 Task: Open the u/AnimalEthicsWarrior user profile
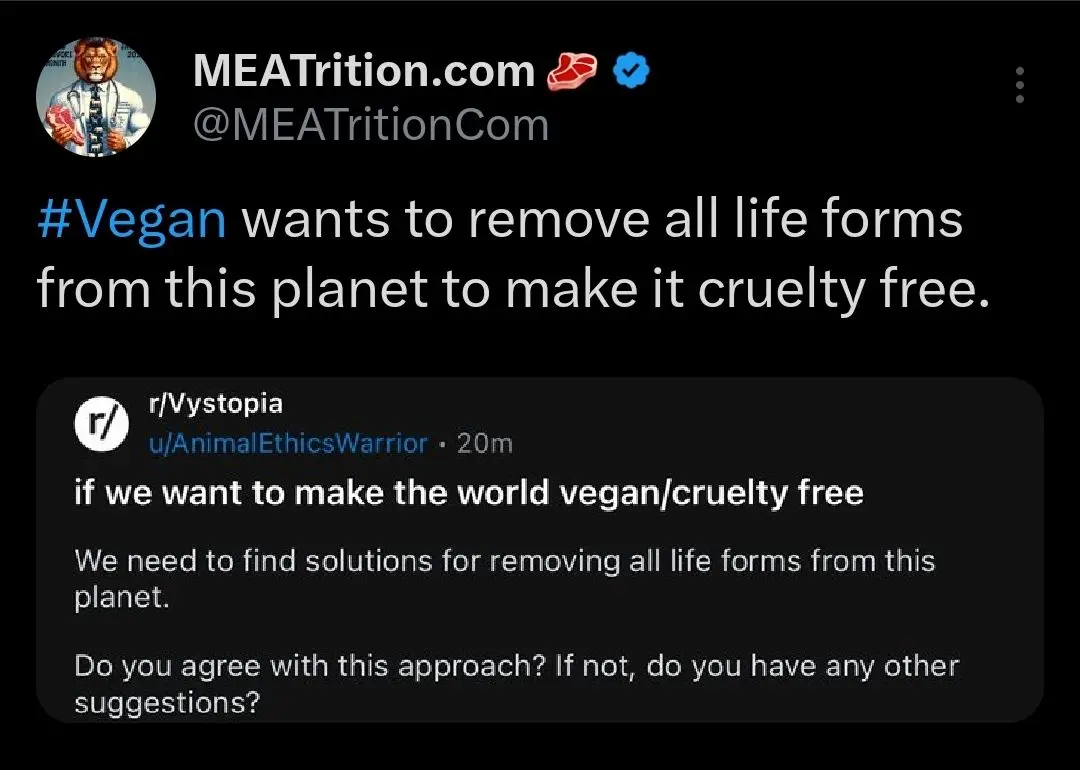click(x=287, y=443)
